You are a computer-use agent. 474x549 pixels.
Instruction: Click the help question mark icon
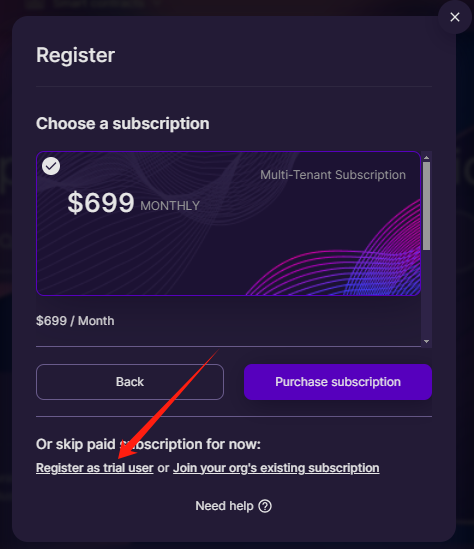265,506
